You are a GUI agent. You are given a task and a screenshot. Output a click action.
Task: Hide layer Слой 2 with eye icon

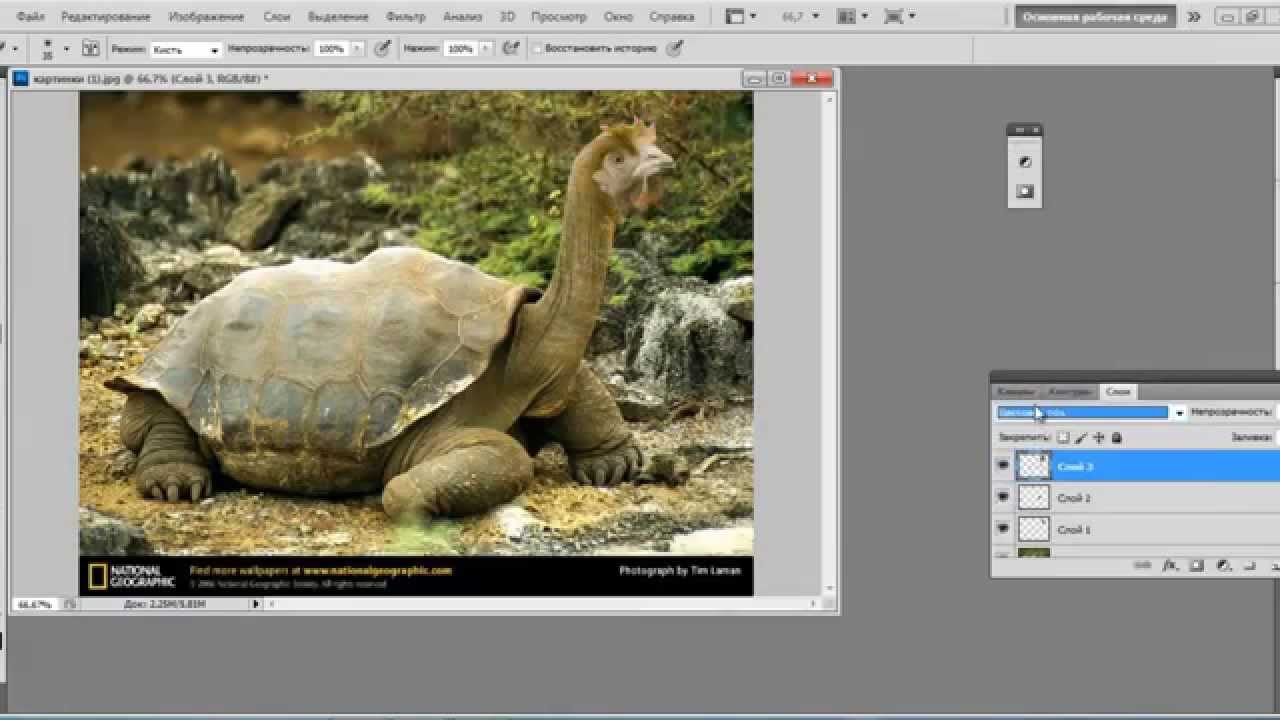pos(1003,497)
